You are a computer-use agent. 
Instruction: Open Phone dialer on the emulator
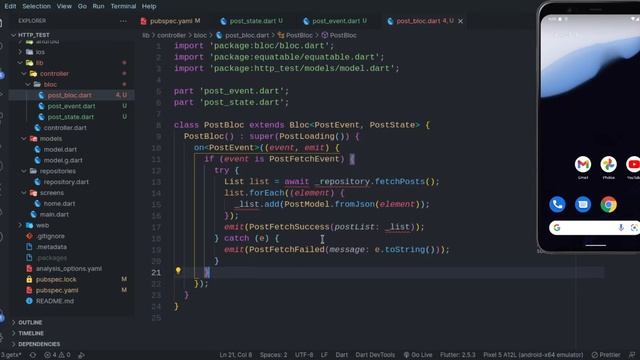point(557,204)
